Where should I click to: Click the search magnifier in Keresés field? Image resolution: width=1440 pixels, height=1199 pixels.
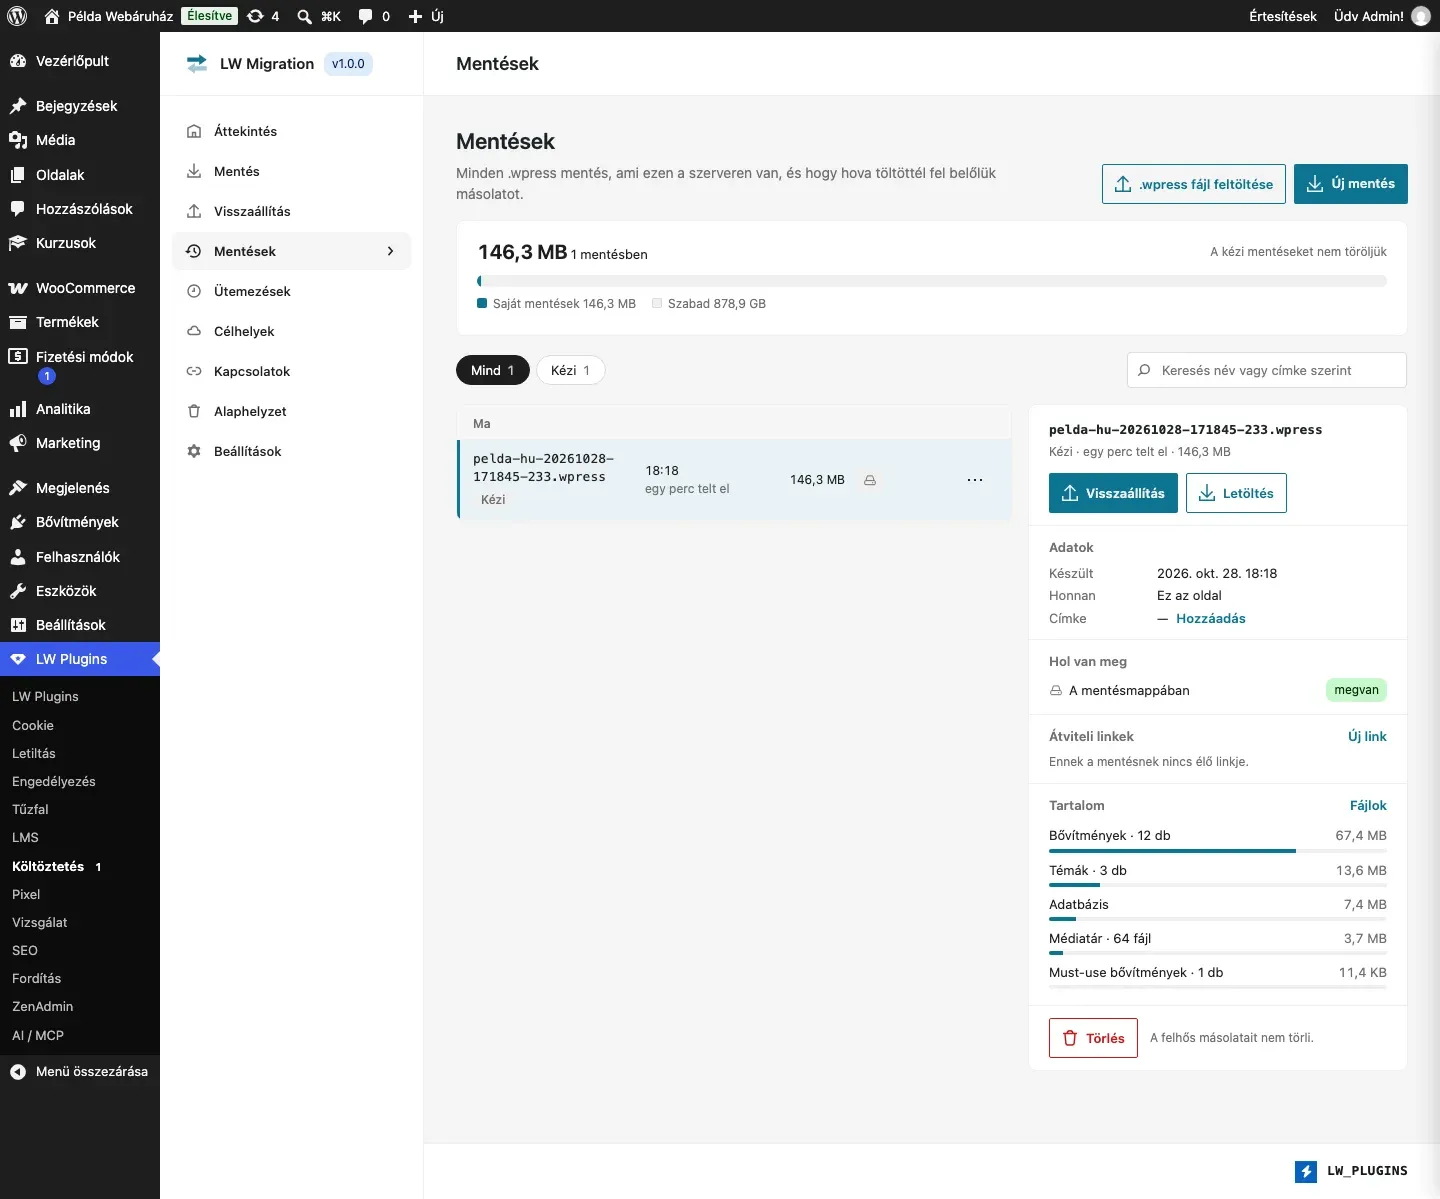pos(1144,370)
